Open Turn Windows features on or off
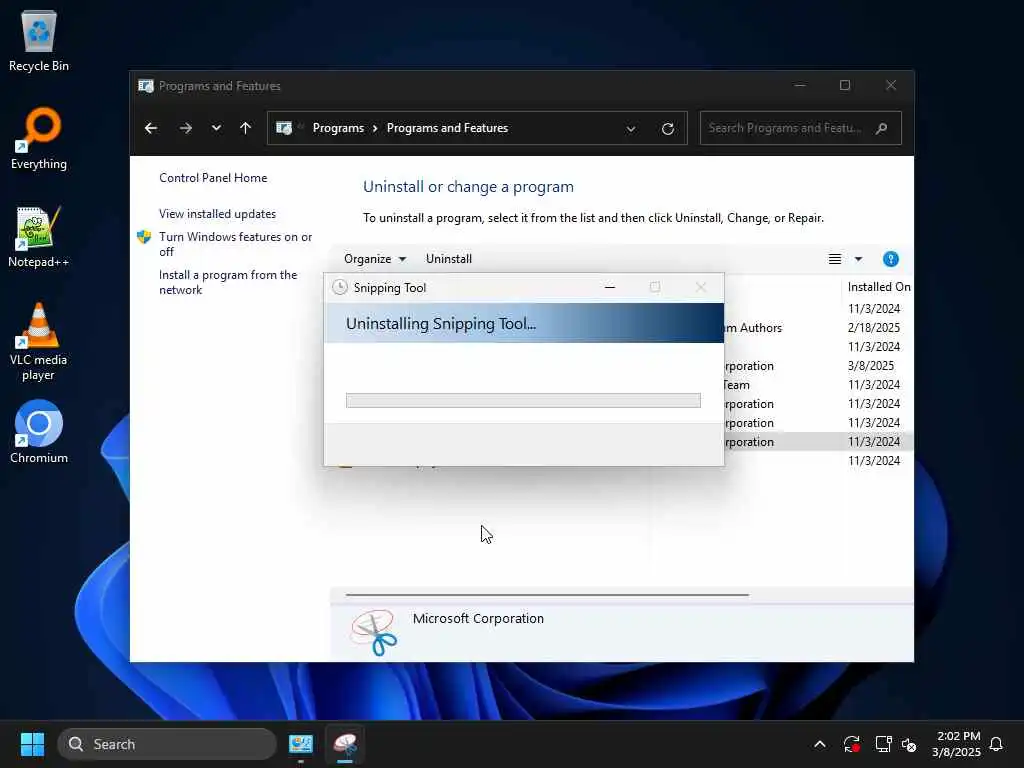 point(235,244)
